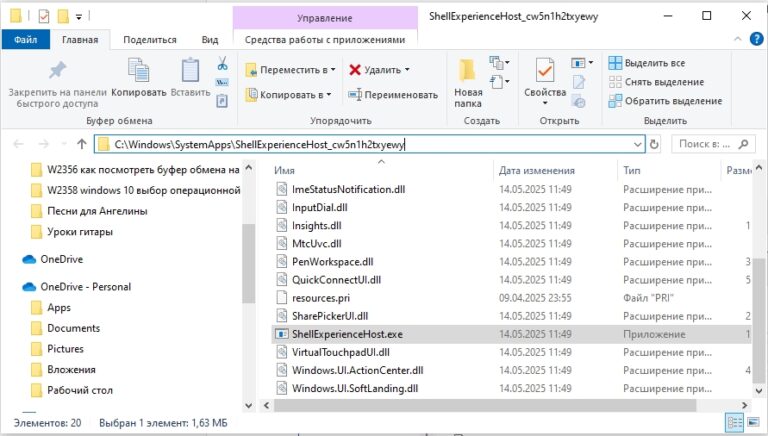Switch to the Поделиться tab

point(150,40)
